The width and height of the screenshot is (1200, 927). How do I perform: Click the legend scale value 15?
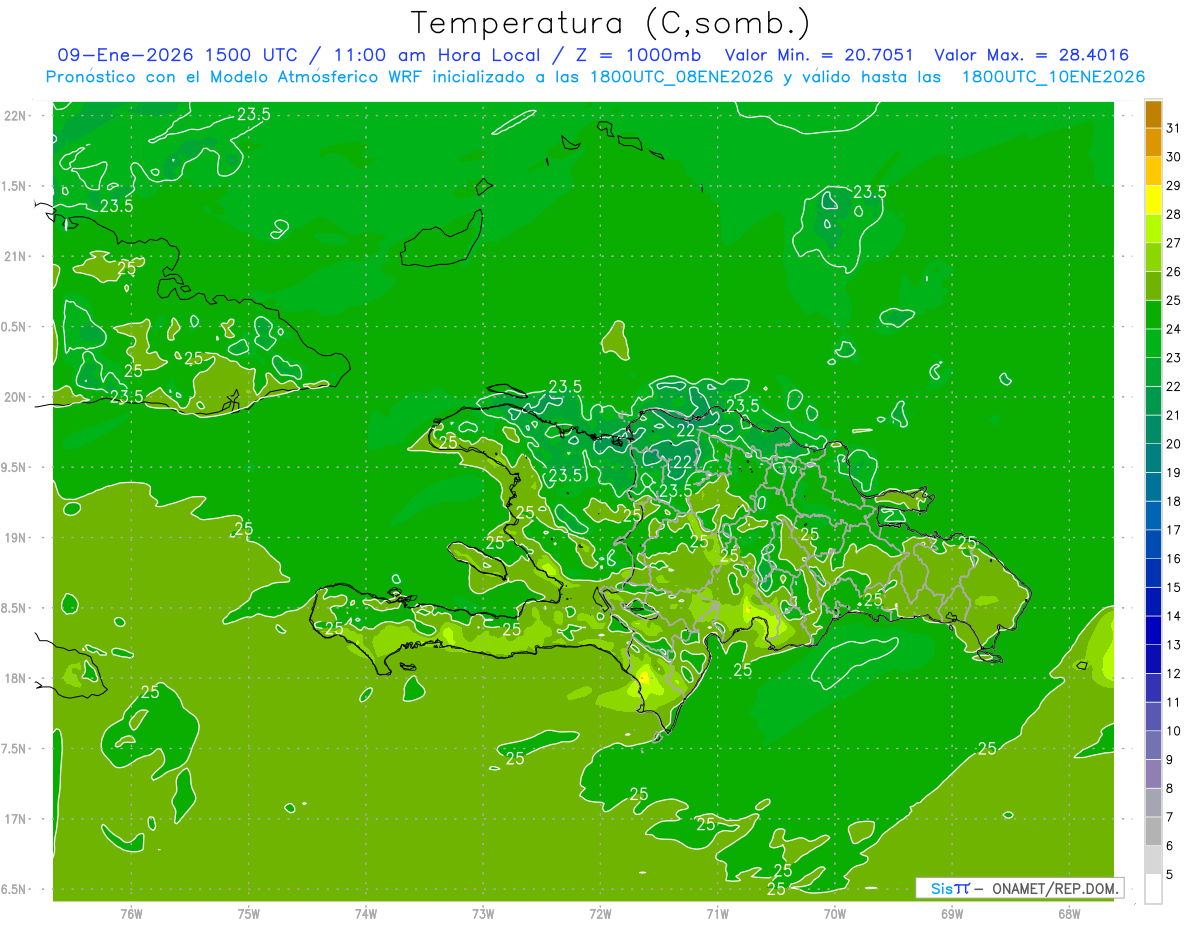1174,588
